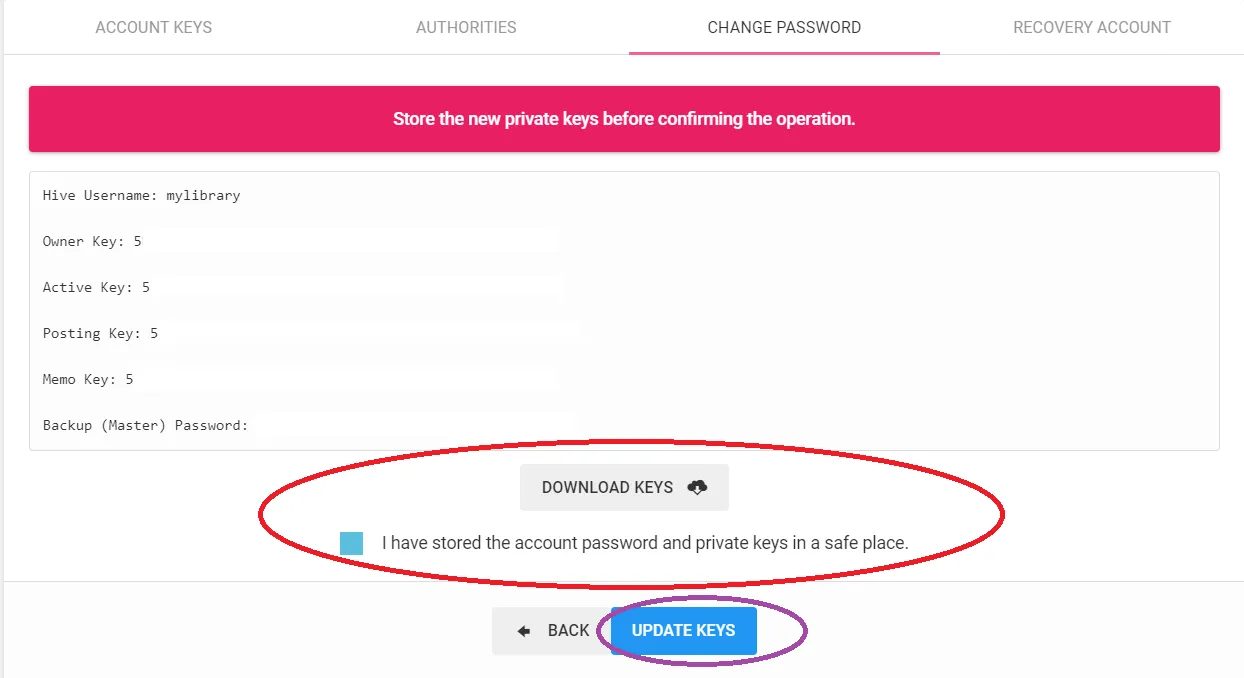This screenshot has height=678, width=1244.
Task: Click the Active Key line
Action: point(96,288)
